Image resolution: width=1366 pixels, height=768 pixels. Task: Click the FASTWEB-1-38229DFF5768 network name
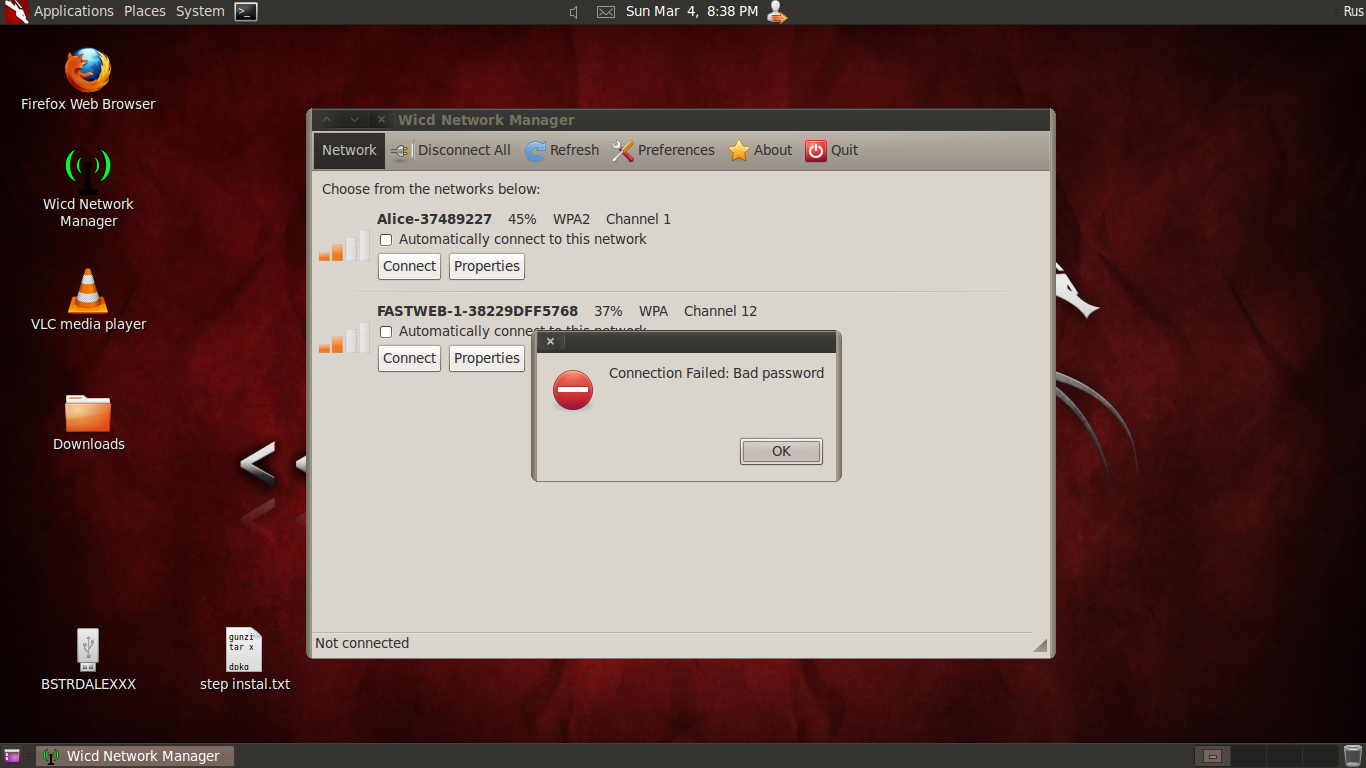coord(477,311)
